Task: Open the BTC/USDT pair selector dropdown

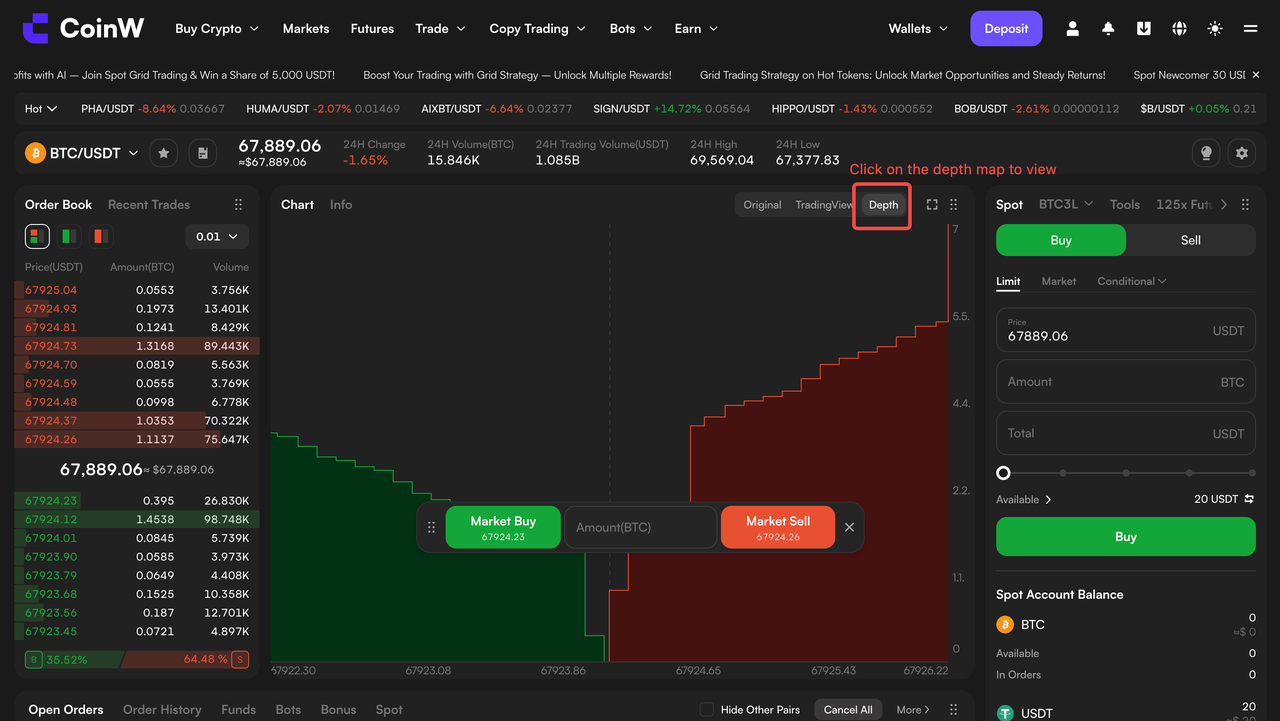Action: pos(94,153)
